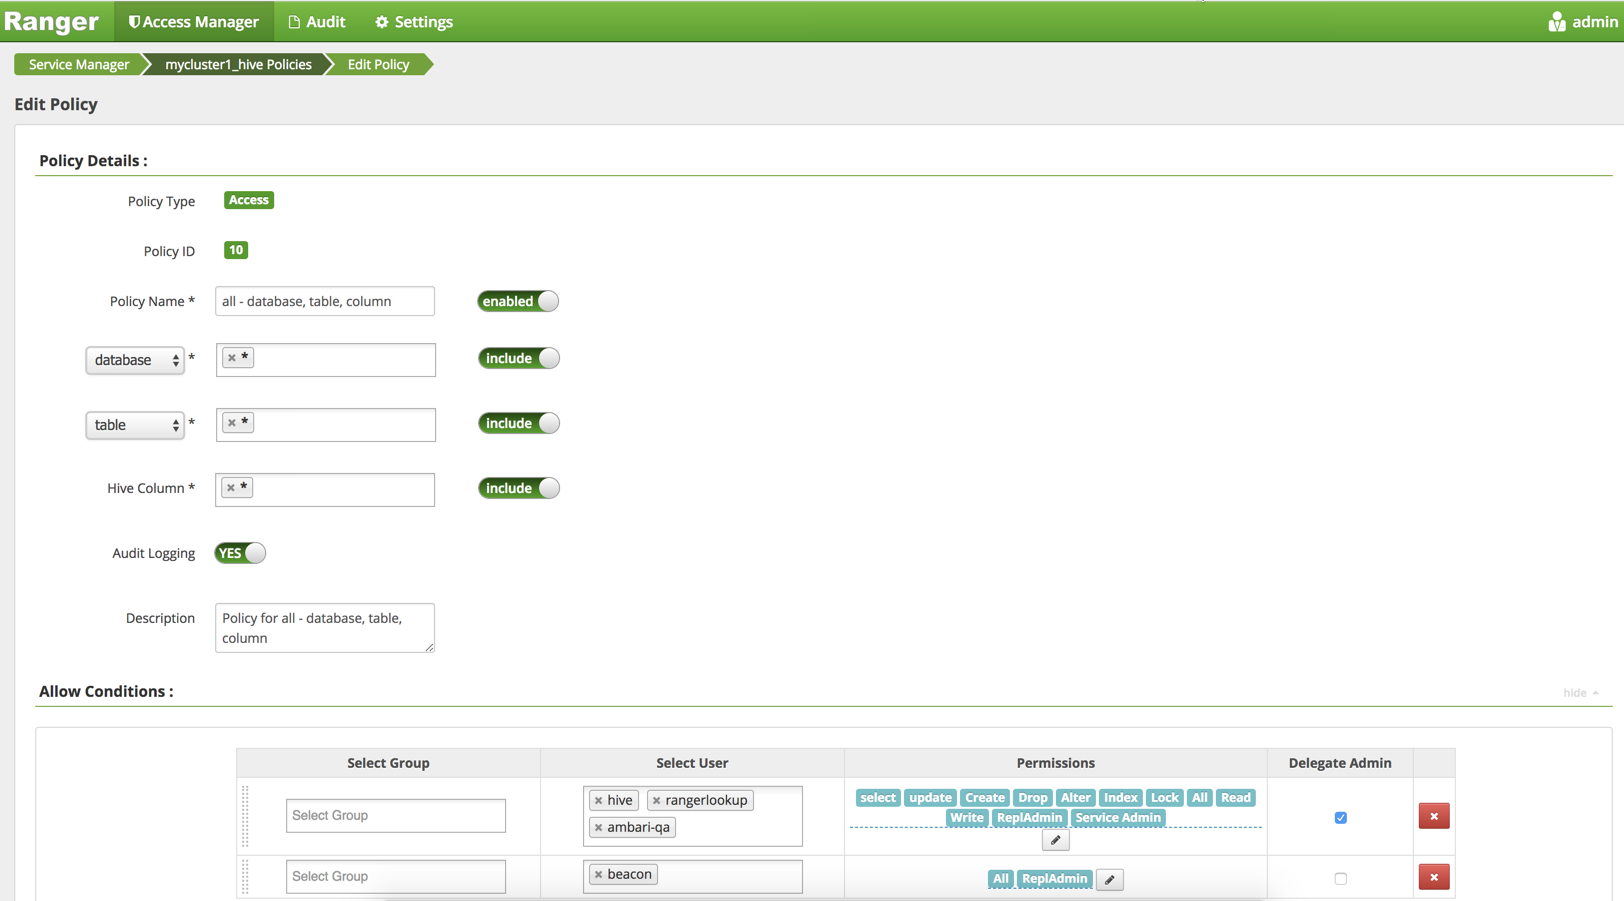This screenshot has height=901, width=1624.
Task: Click the RepIAdmin tag in beacon row
Action: [x=1054, y=878]
